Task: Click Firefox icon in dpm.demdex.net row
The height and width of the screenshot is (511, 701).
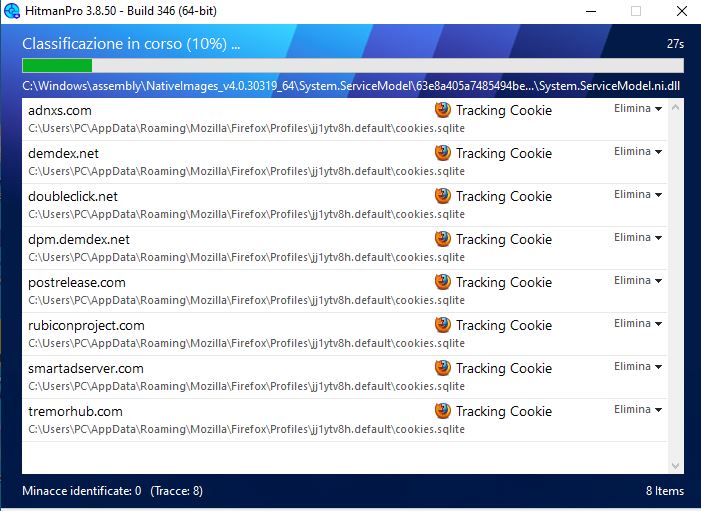Action: (x=443, y=239)
